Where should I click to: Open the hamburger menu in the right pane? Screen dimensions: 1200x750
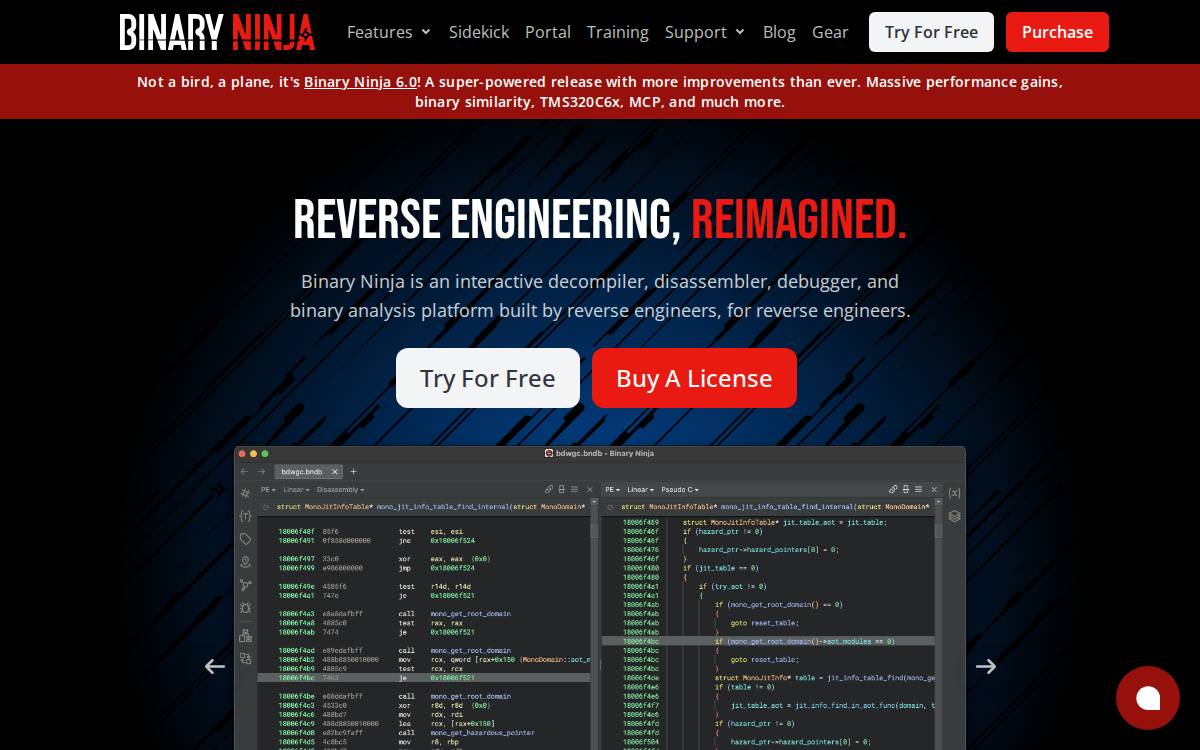918,490
